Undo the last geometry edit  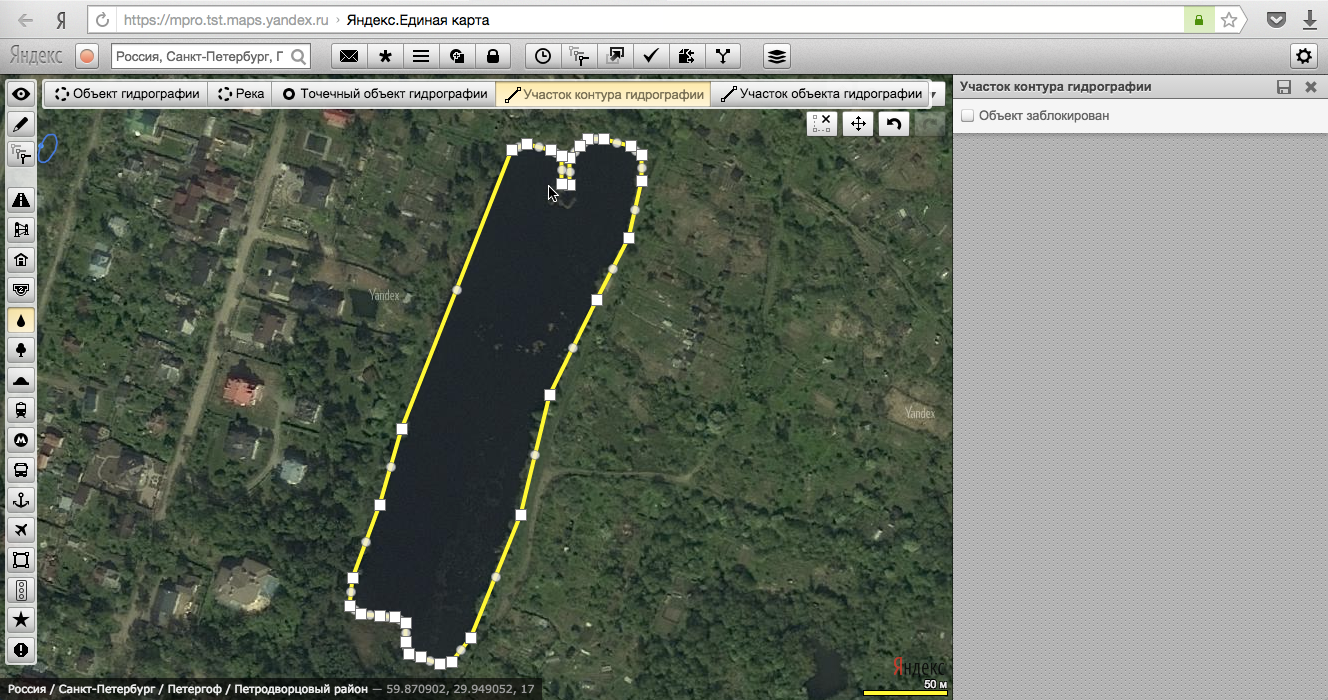[894, 124]
